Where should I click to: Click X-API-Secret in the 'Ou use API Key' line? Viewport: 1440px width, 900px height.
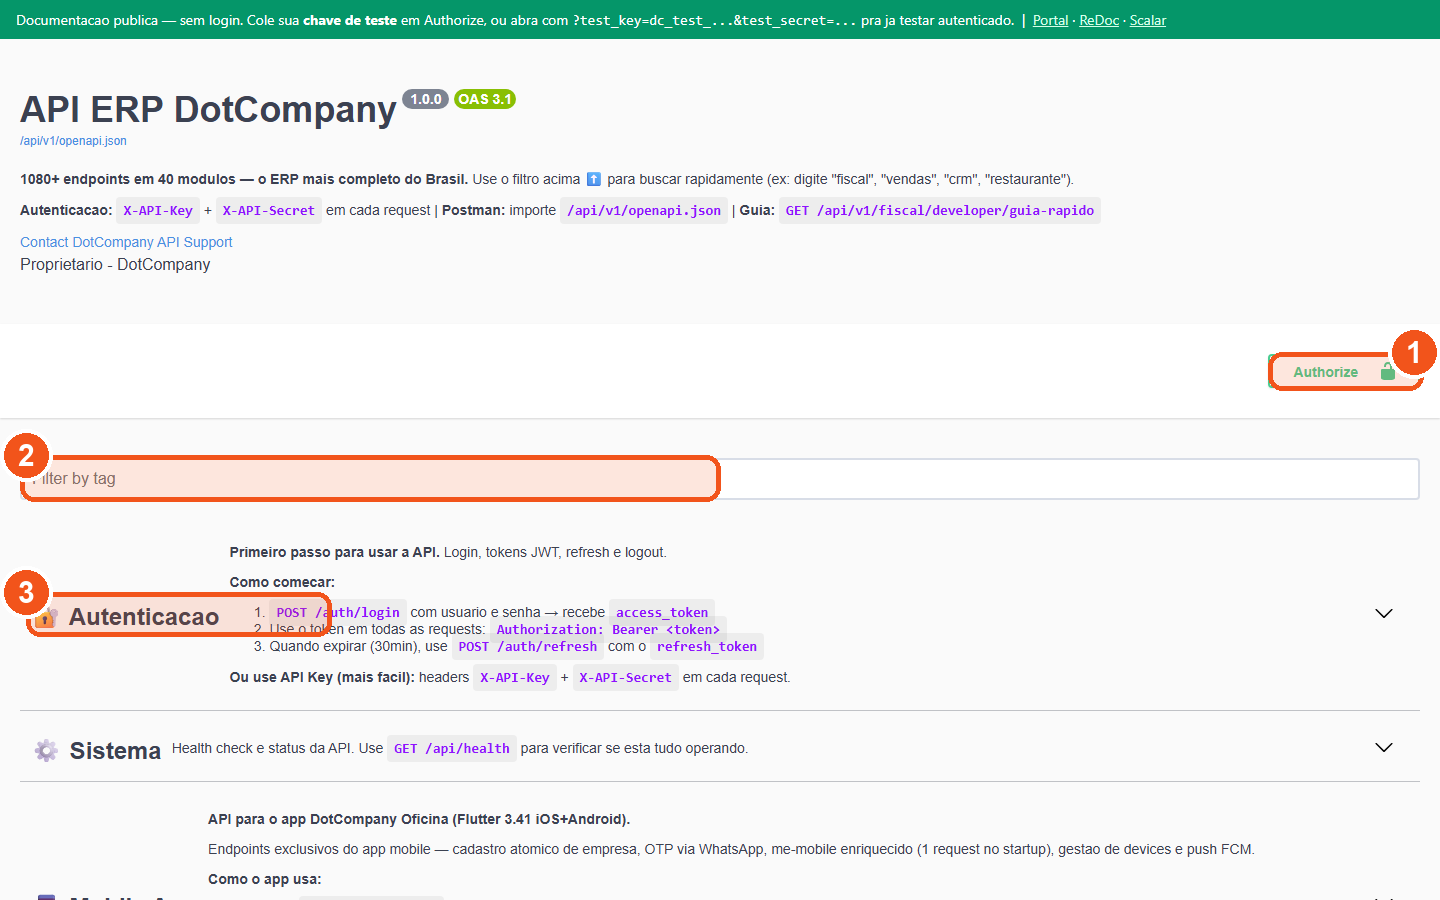pyautogui.click(x=626, y=678)
